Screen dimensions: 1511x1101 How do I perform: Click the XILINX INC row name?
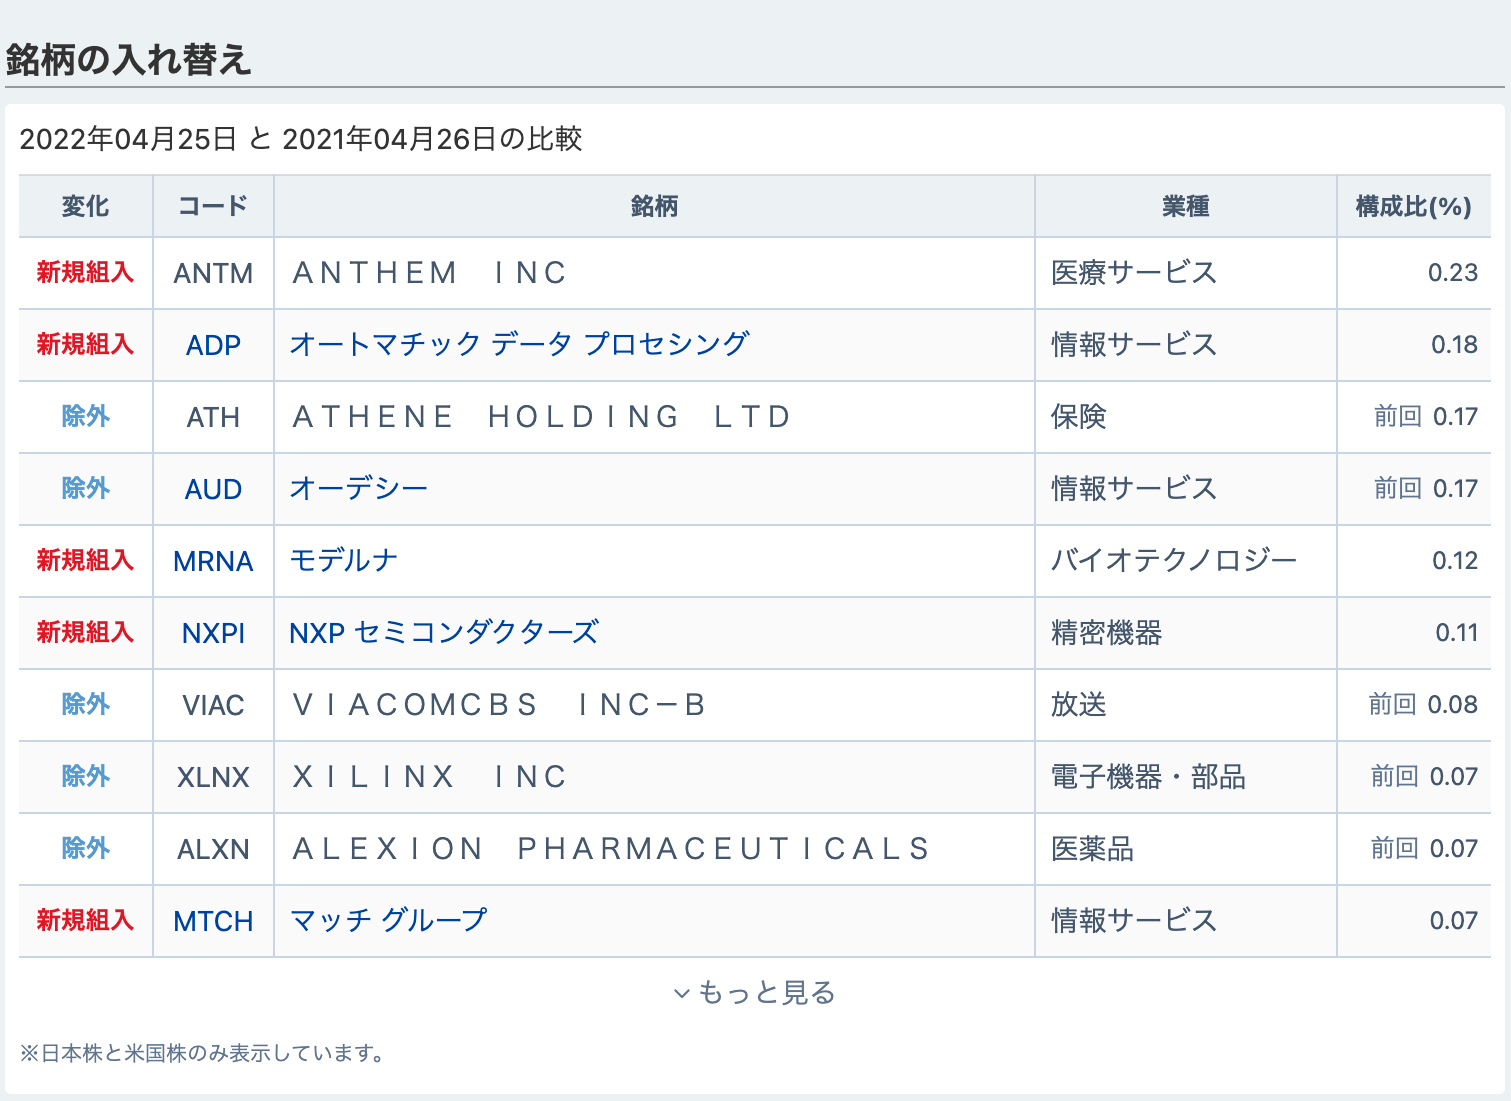click(430, 777)
